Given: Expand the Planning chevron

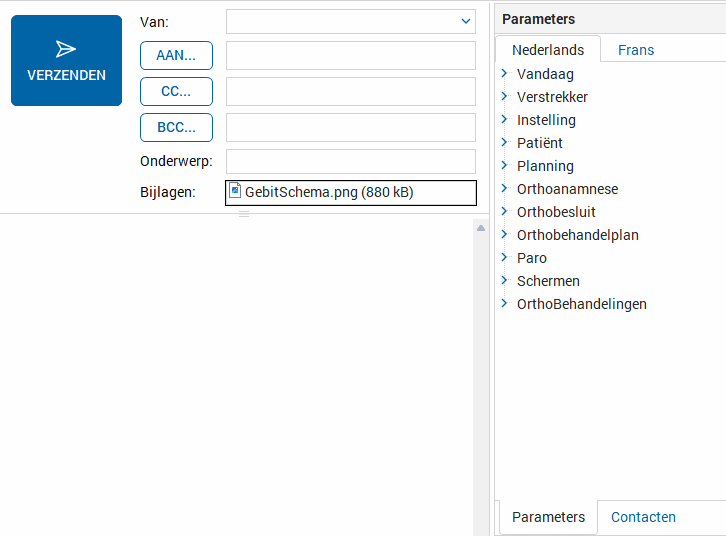Looking at the screenshot, I should tap(504, 165).
